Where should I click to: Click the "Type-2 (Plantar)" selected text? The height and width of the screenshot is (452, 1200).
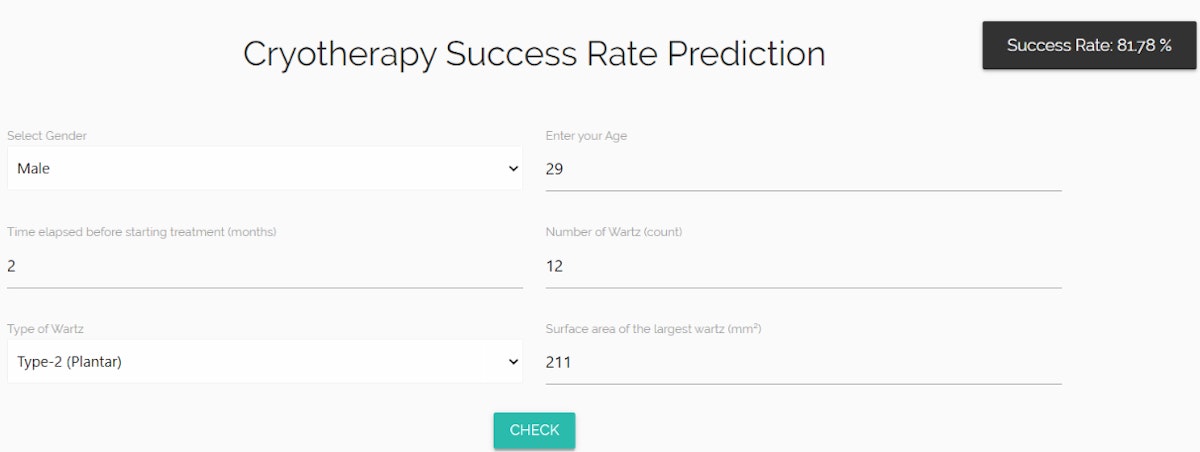(69, 362)
